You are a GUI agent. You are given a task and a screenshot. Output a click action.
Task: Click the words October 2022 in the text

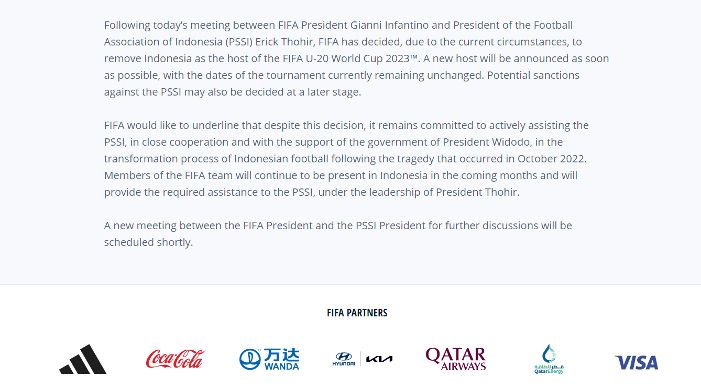[551, 159]
